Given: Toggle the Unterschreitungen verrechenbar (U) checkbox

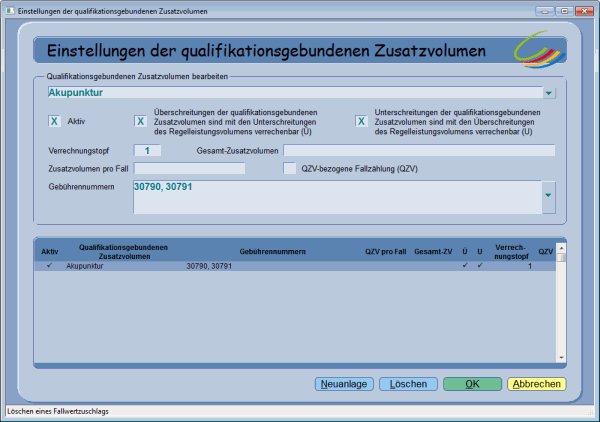Looking at the screenshot, I should coord(361,122).
